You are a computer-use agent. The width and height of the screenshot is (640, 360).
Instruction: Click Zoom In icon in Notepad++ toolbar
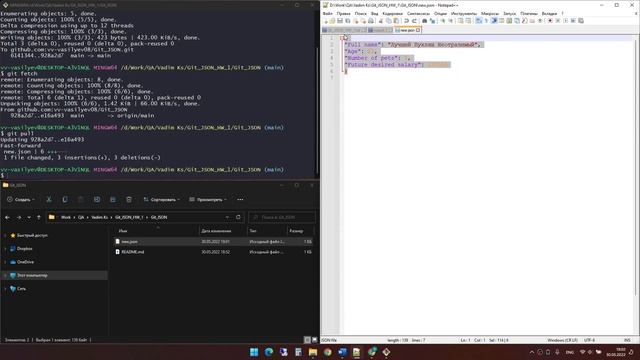click(x=442, y=21)
